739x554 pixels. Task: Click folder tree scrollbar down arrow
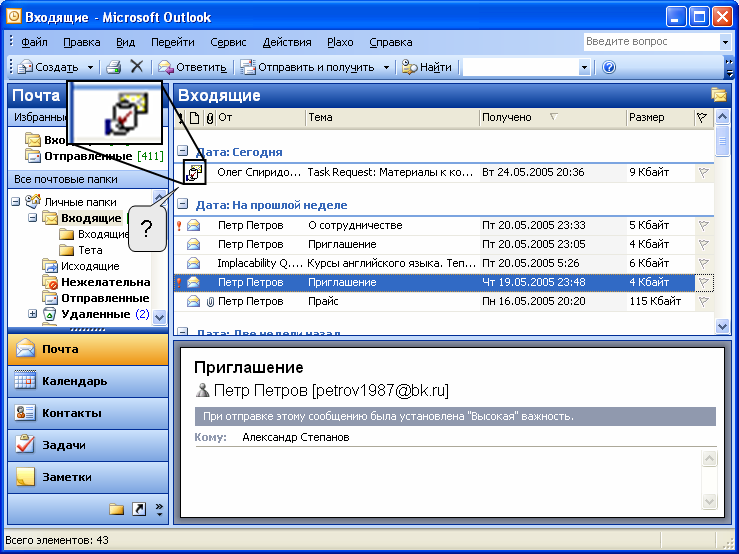pos(159,317)
